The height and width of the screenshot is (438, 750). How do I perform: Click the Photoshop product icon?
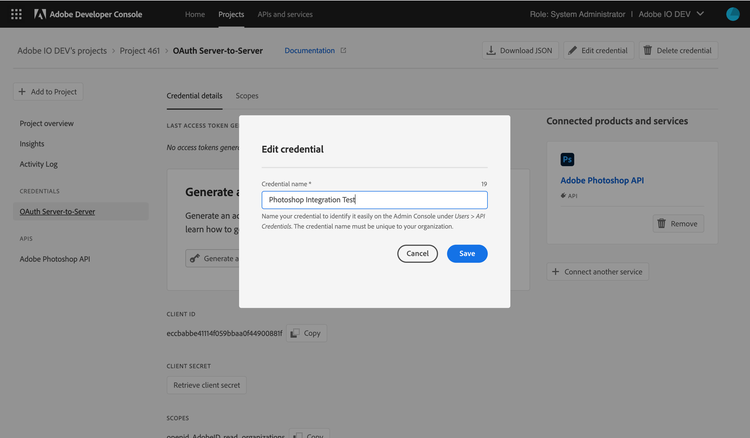point(567,159)
